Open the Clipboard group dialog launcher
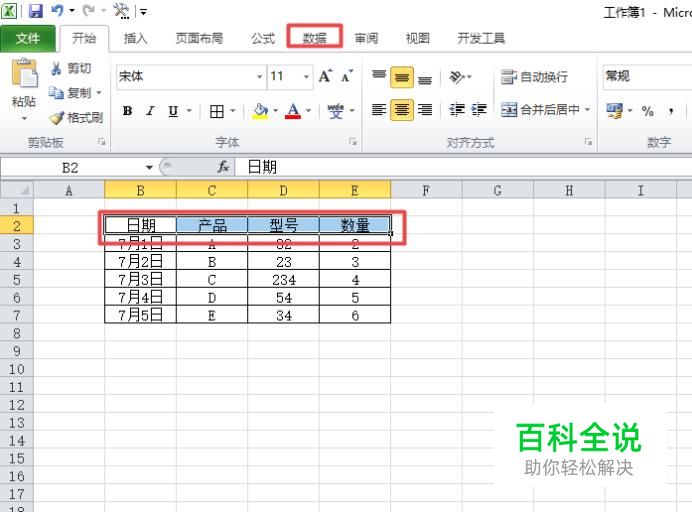 point(102,142)
